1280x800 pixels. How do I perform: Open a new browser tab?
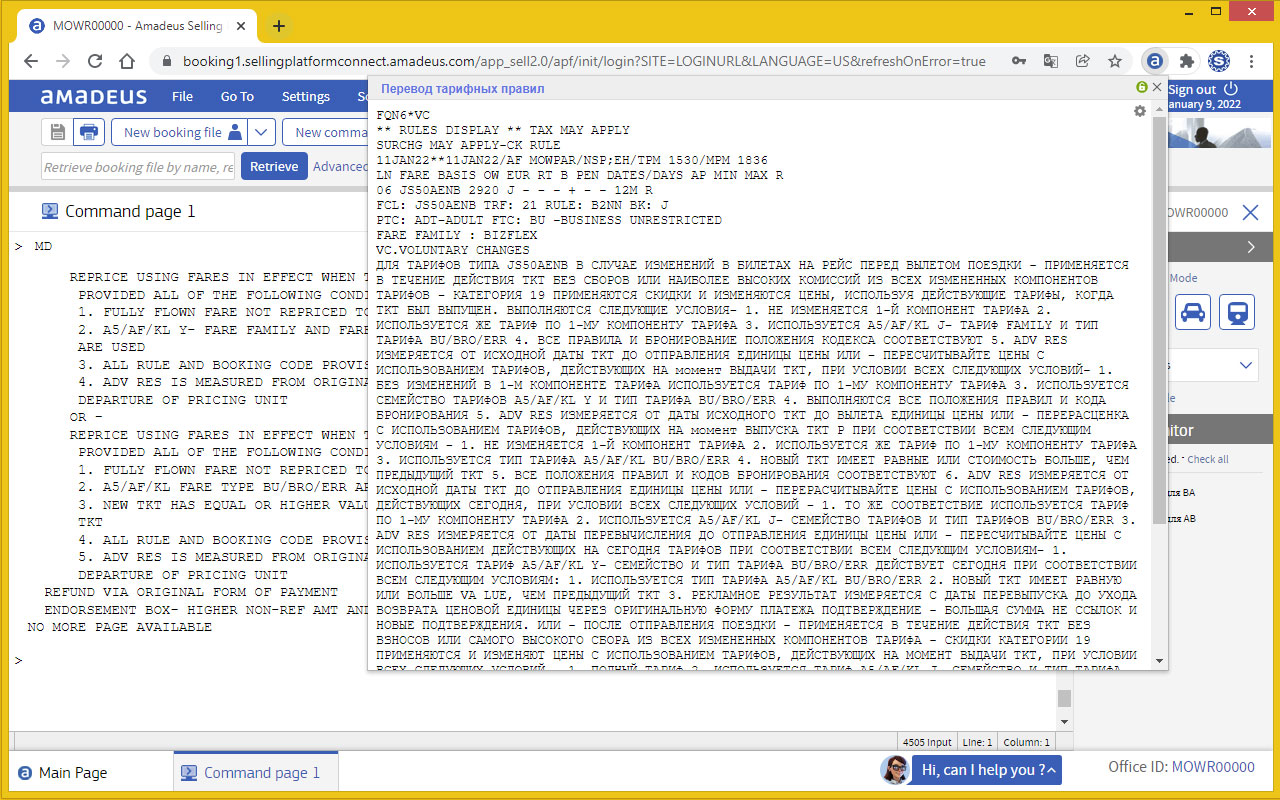click(279, 26)
